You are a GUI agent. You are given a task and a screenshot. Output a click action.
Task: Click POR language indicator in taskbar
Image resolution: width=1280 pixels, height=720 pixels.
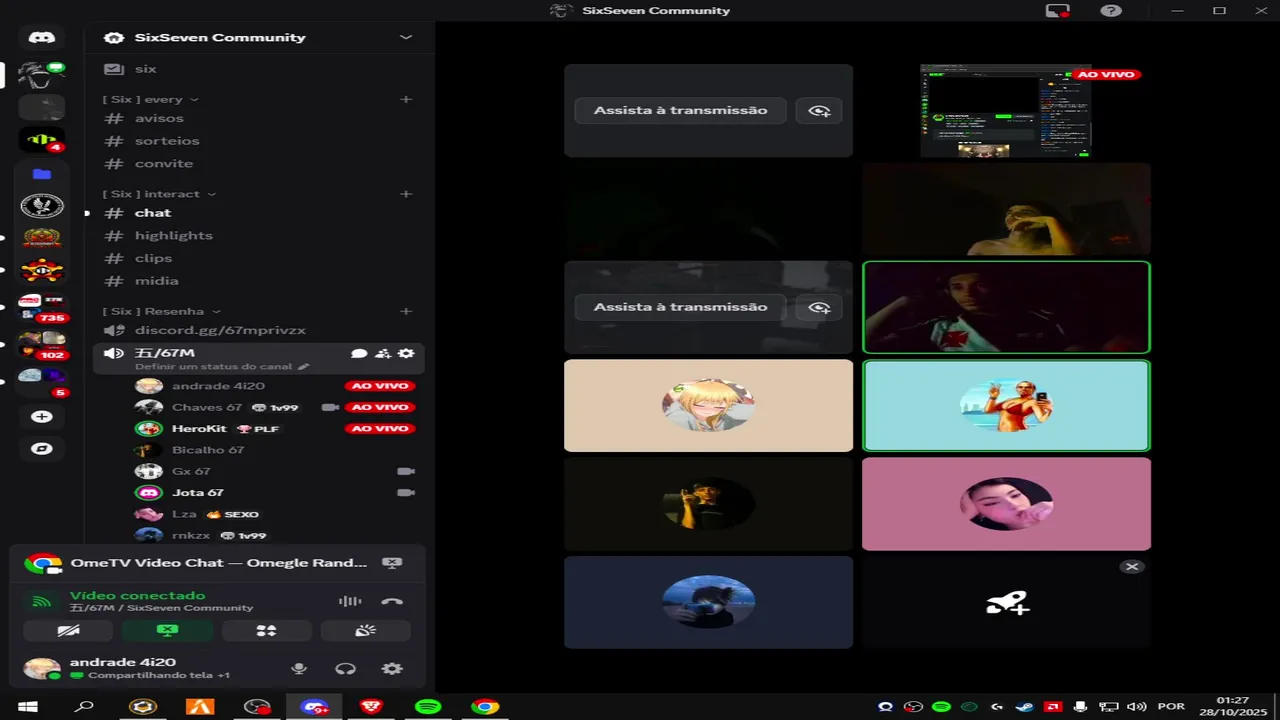(x=1171, y=707)
